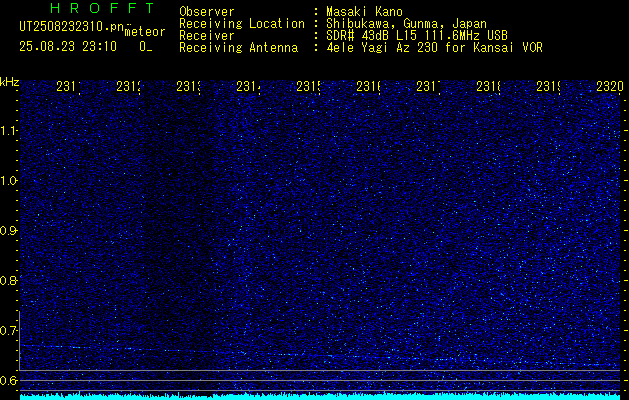Click the HROFFT title text
The height and width of the screenshot is (400, 629).
(x=103, y=8)
